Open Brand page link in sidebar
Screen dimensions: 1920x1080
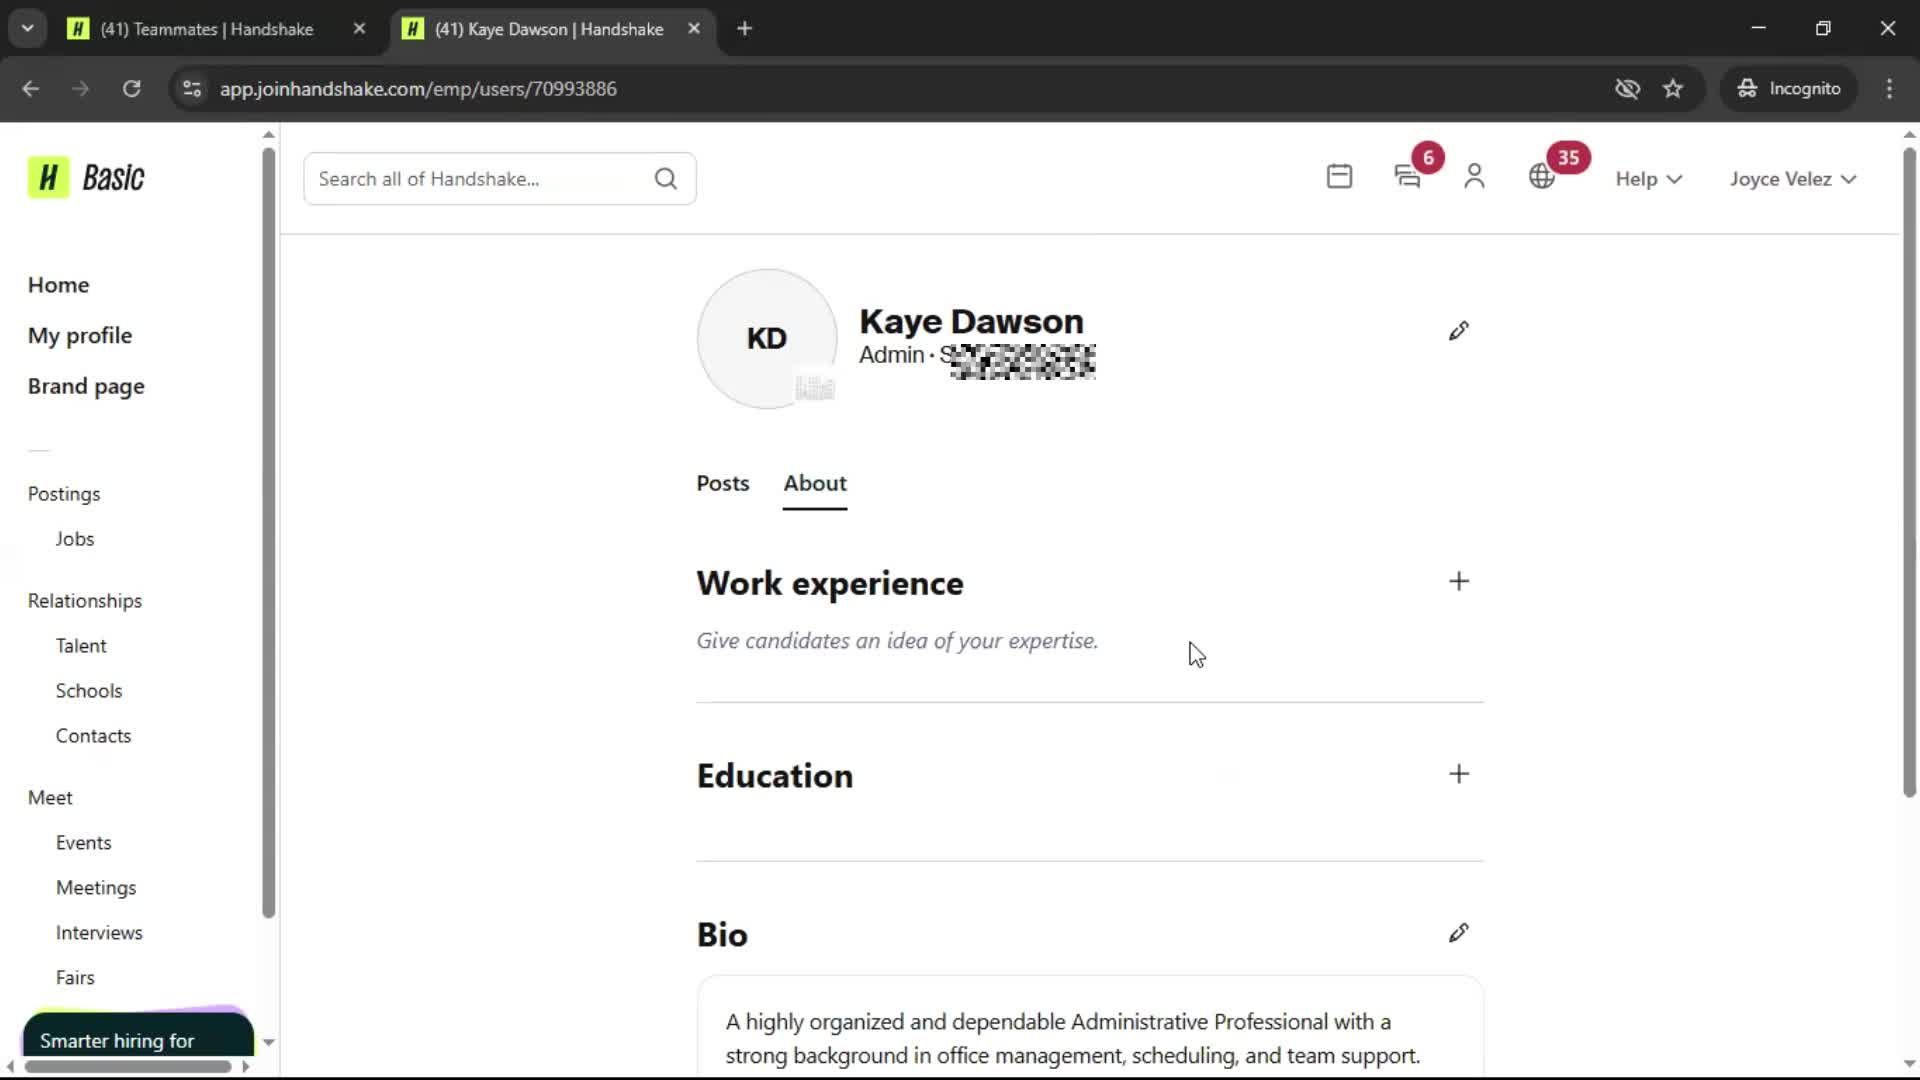click(86, 387)
